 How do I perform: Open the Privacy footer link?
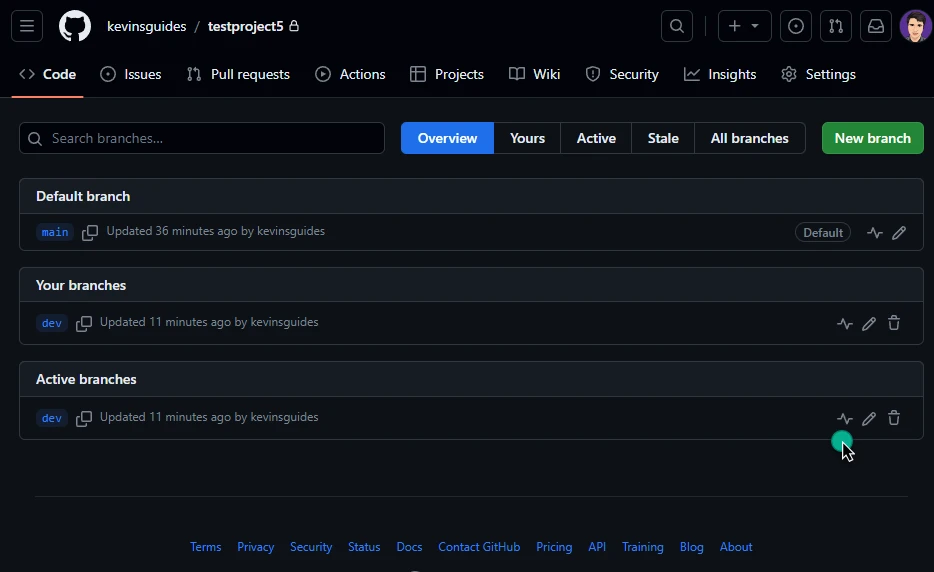click(256, 547)
